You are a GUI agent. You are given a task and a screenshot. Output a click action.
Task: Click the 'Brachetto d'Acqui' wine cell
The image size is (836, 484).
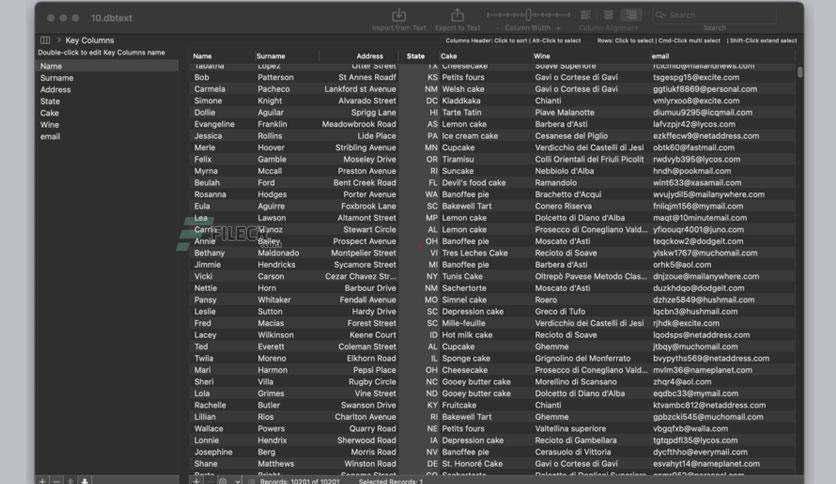[568, 195]
